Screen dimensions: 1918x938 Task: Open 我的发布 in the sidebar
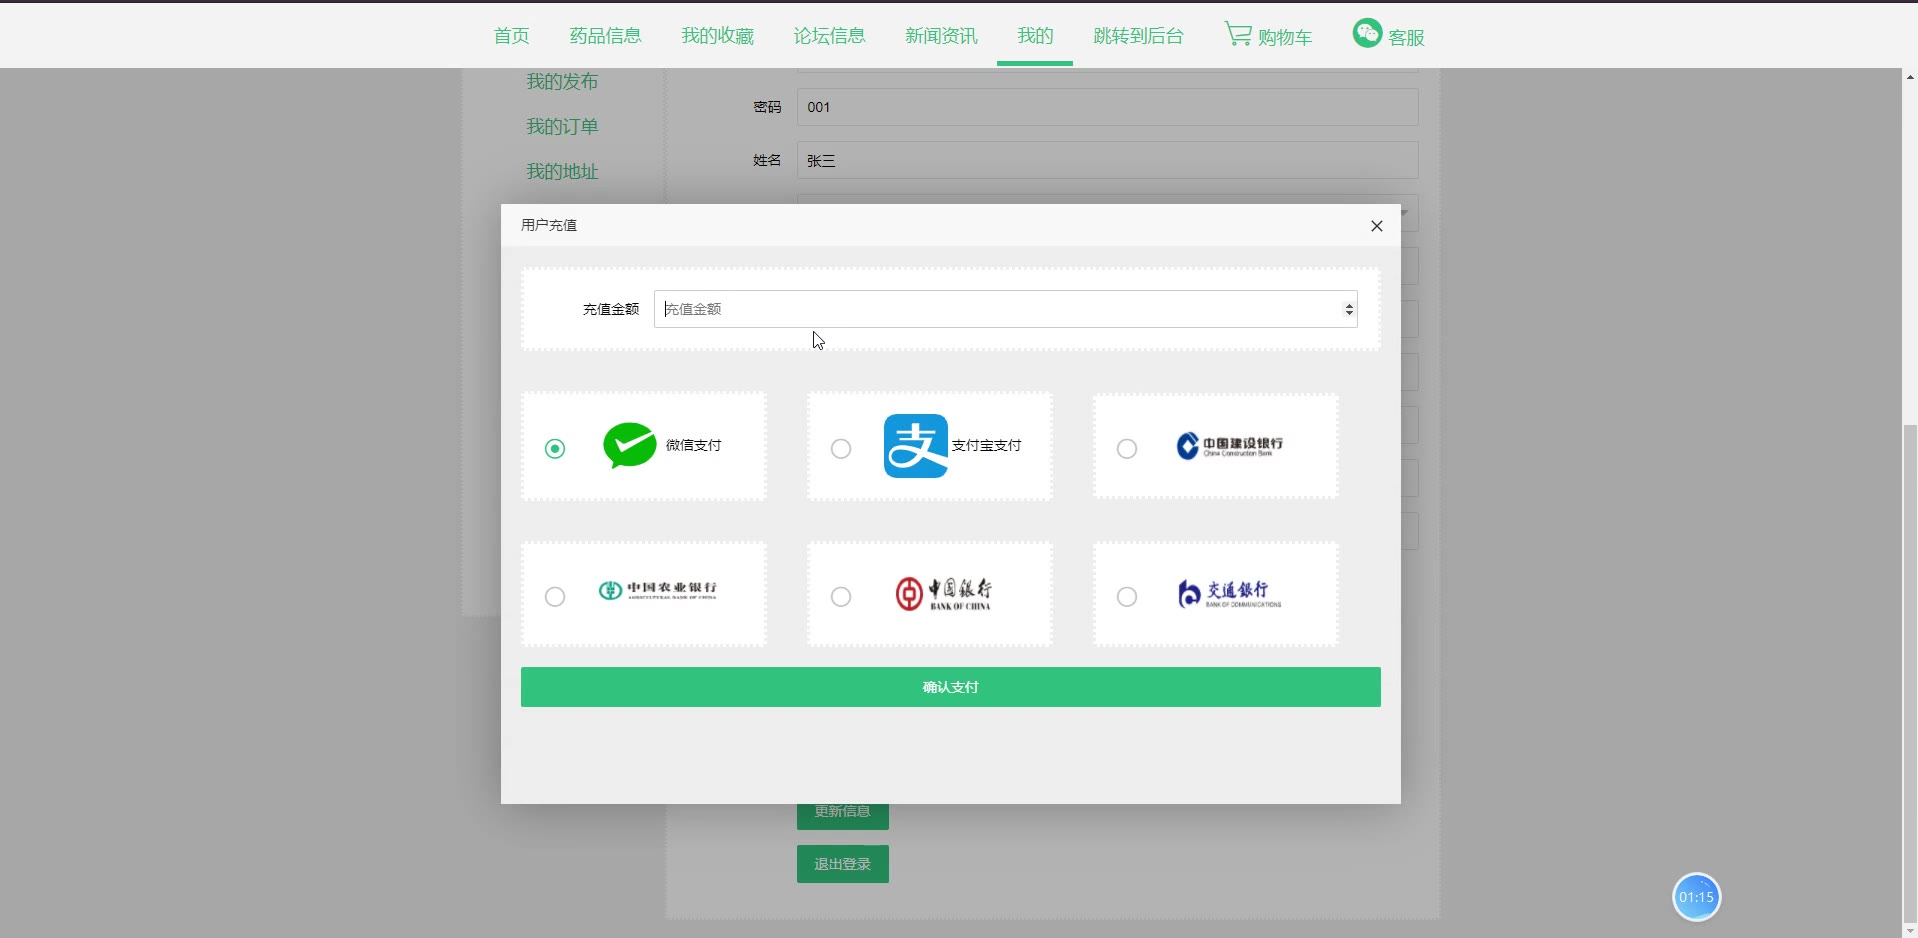[x=562, y=81]
